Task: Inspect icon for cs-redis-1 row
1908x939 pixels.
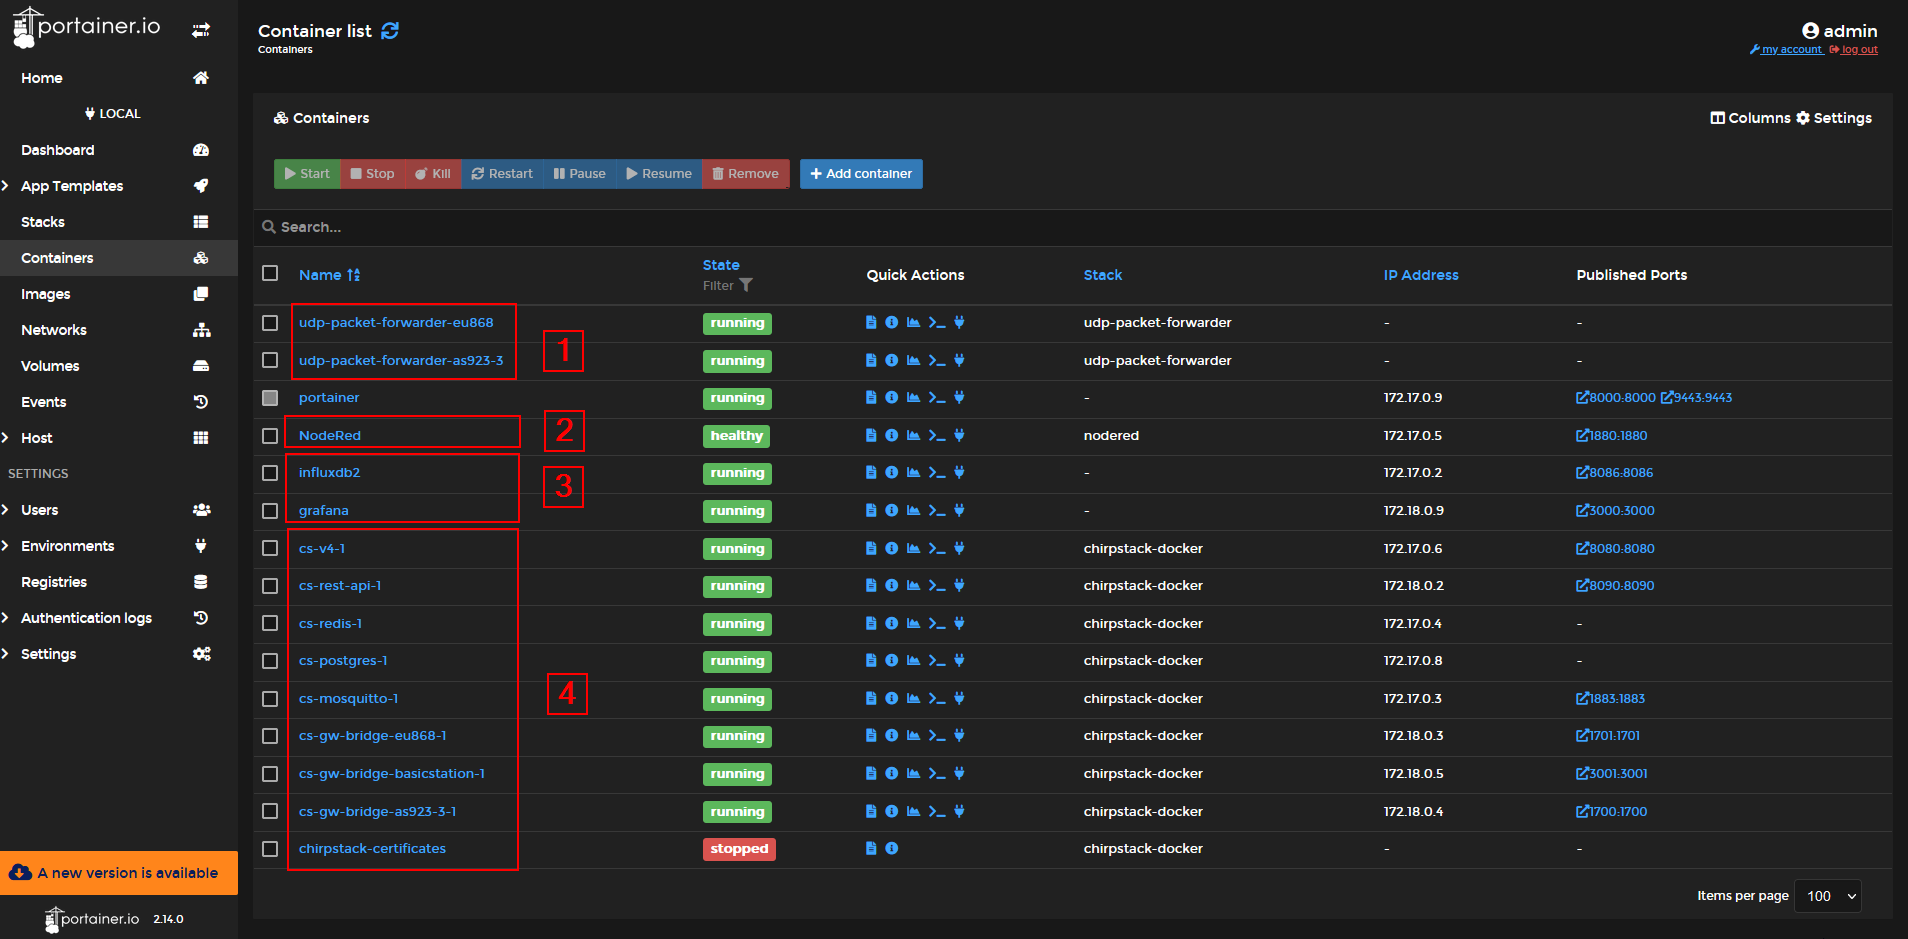Action: pyautogui.click(x=892, y=623)
